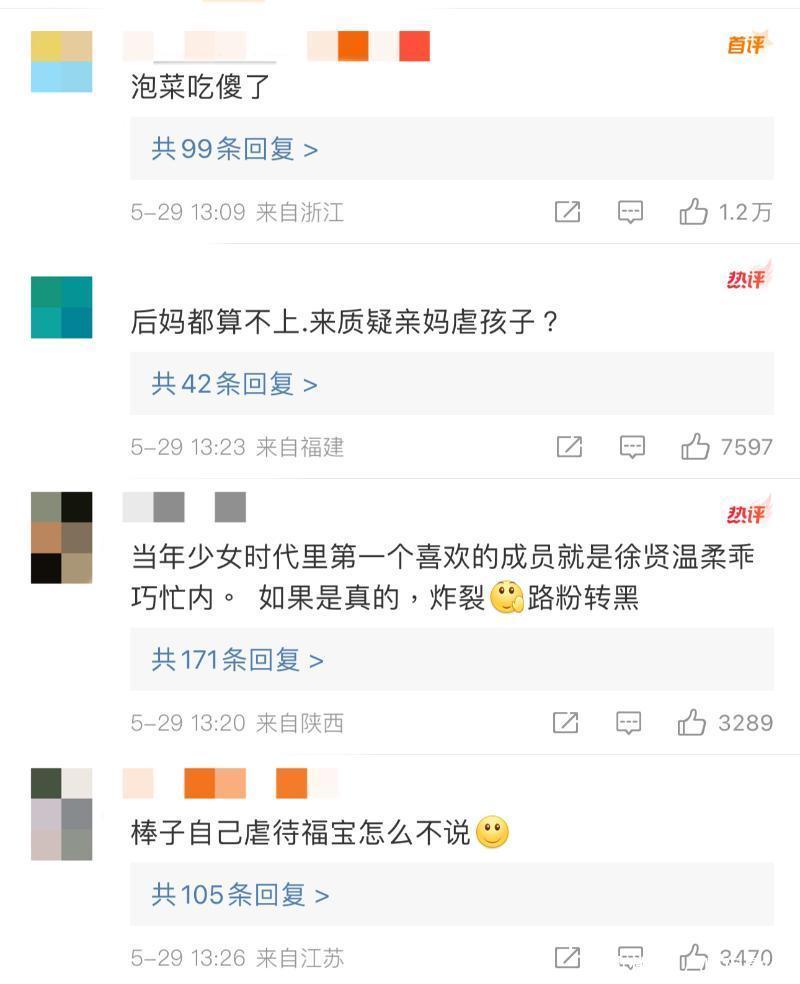Open first commenter's yellow-blue avatar
The image size is (800, 984).
point(61,62)
